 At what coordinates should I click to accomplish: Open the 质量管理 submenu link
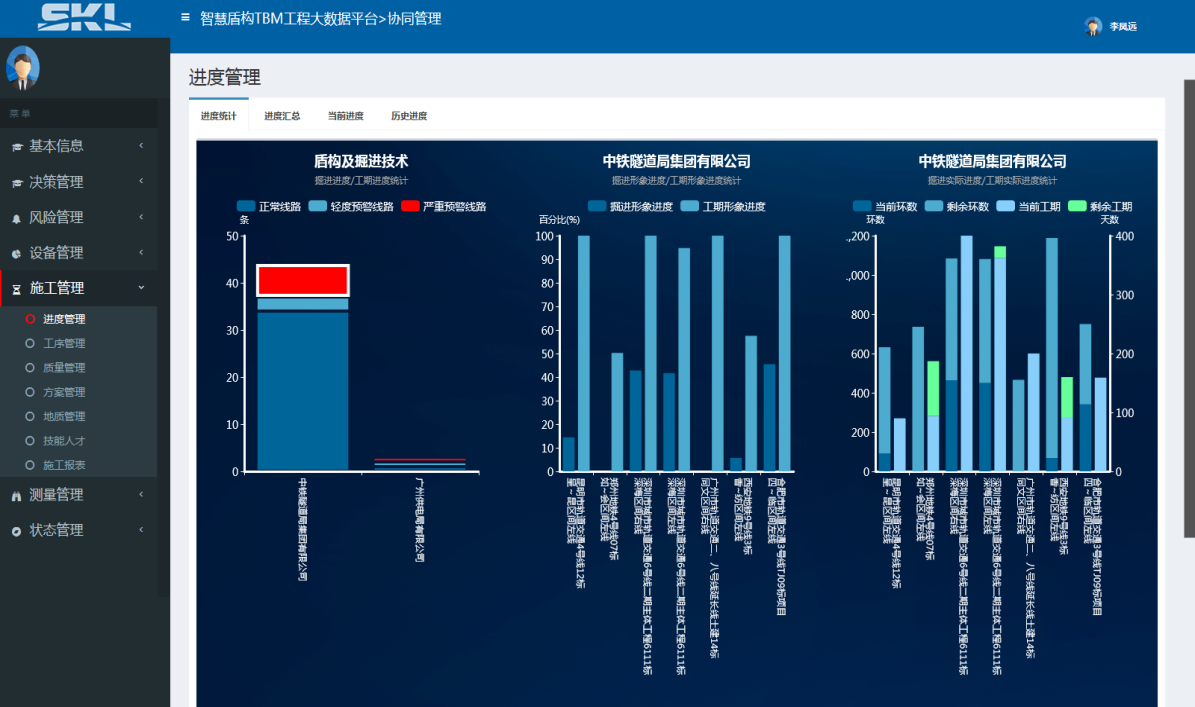click(x=64, y=368)
